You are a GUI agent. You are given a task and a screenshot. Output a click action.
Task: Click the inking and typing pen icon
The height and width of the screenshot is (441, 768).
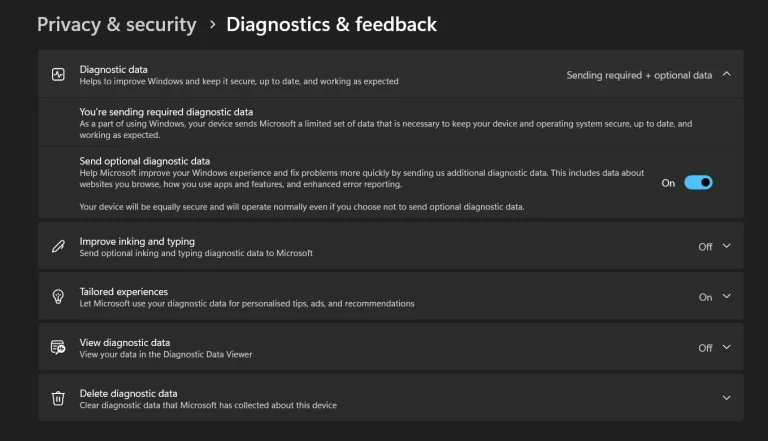click(58, 246)
